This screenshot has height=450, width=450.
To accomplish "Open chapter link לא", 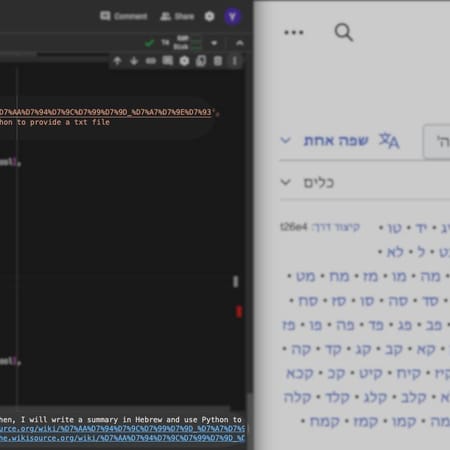I will (x=395, y=252).
